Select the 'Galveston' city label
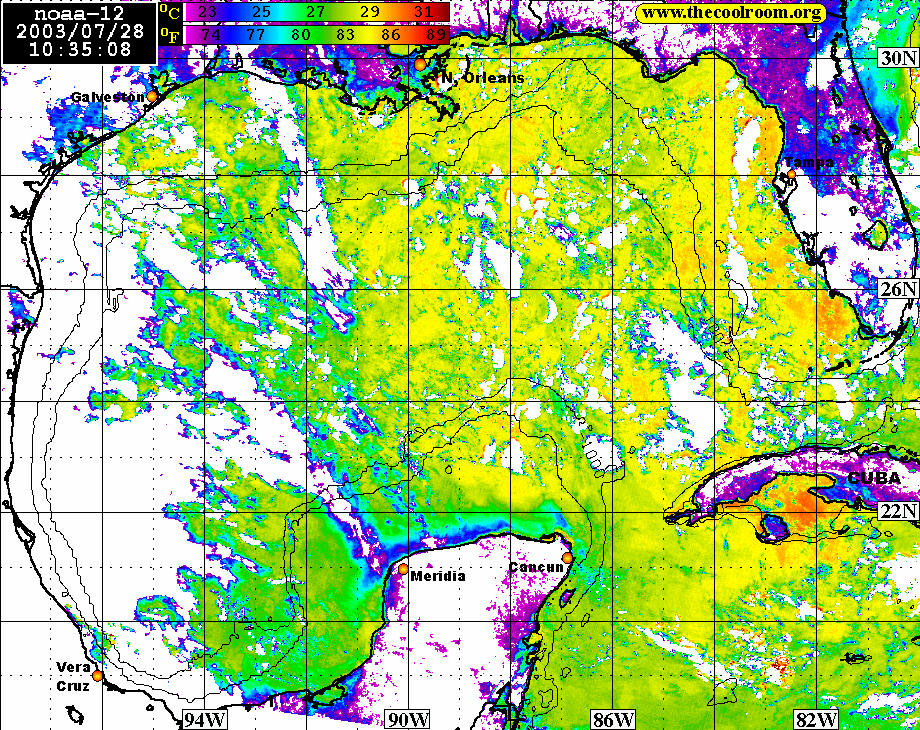Image resolution: width=920 pixels, height=730 pixels. pyautogui.click(x=107, y=97)
